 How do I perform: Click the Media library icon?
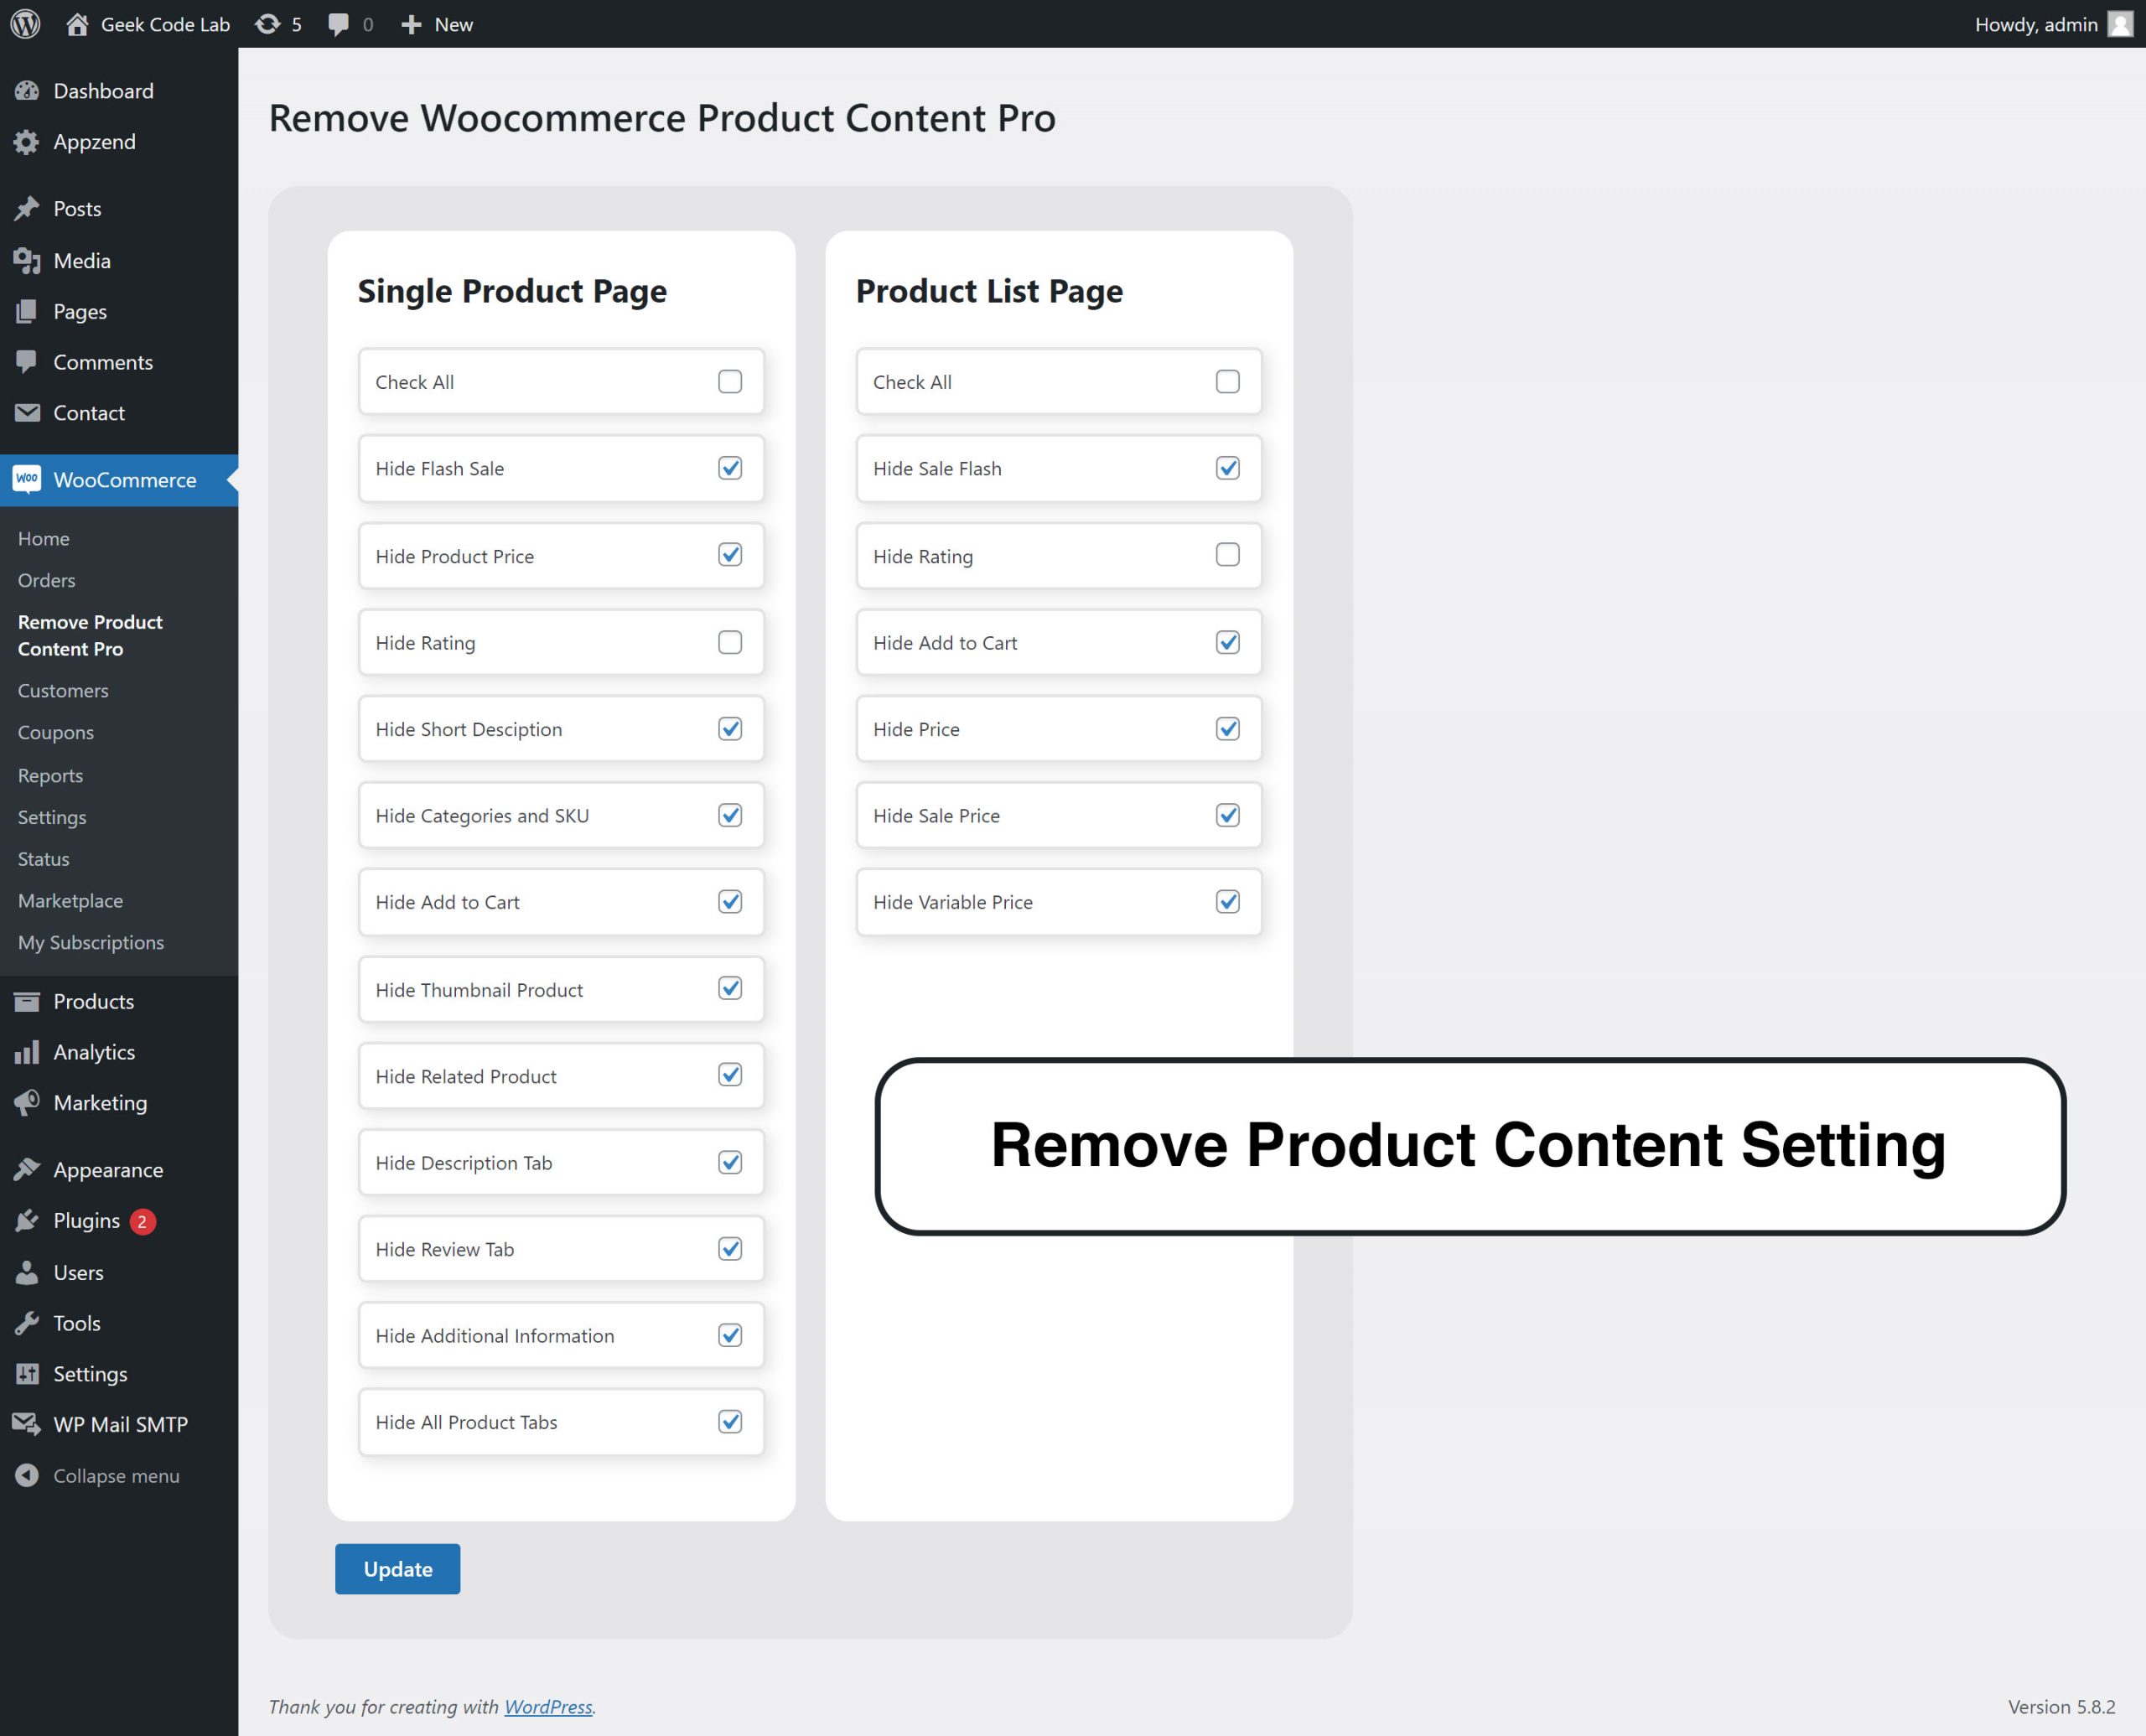click(27, 261)
